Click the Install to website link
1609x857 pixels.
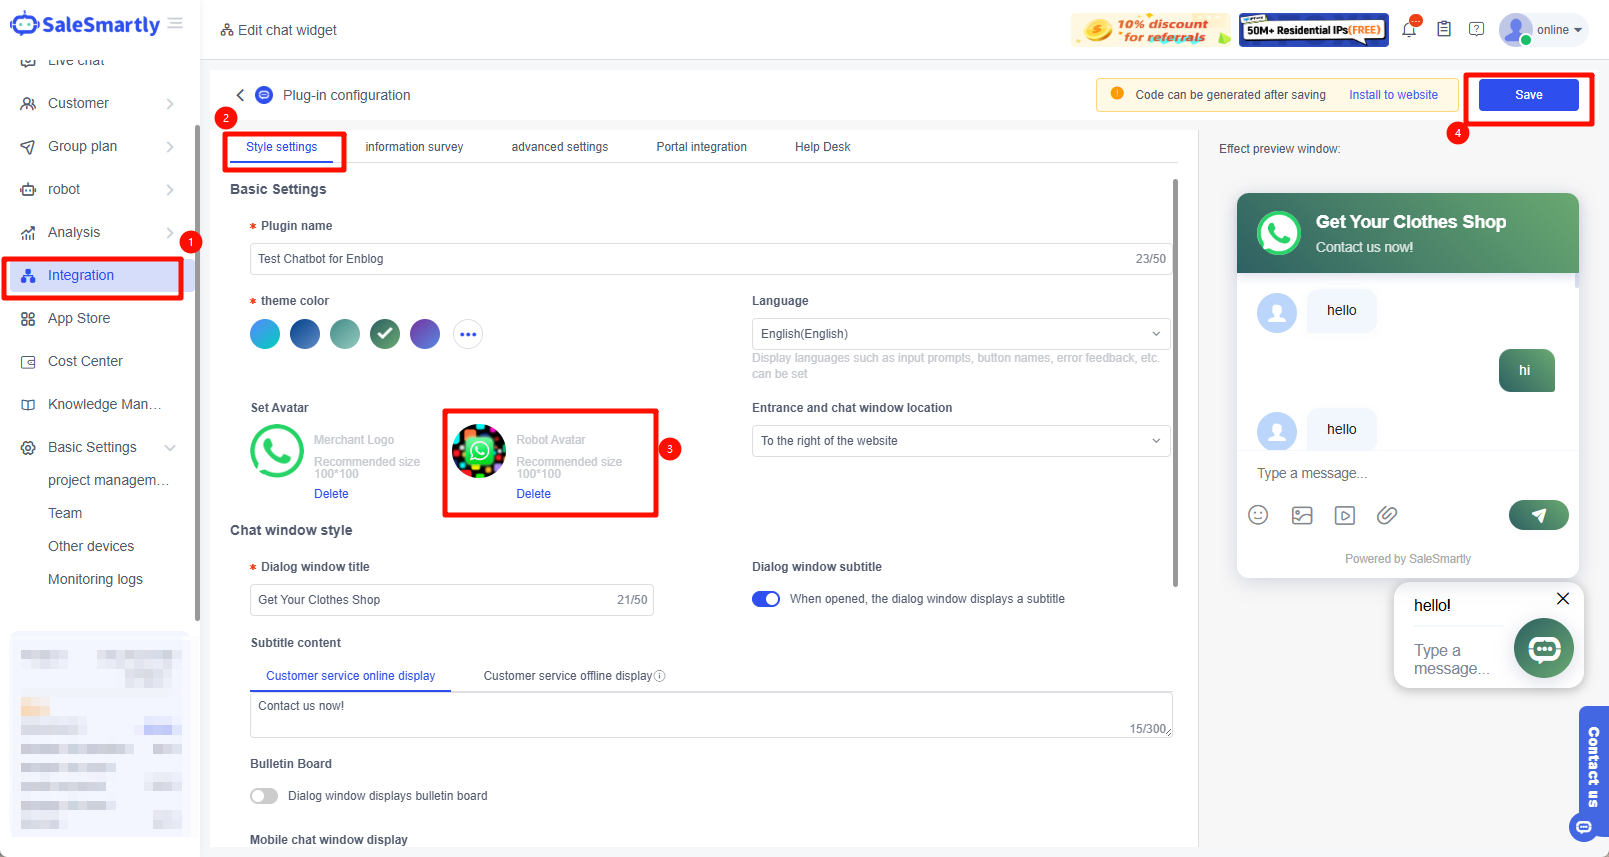(x=1393, y=95)
